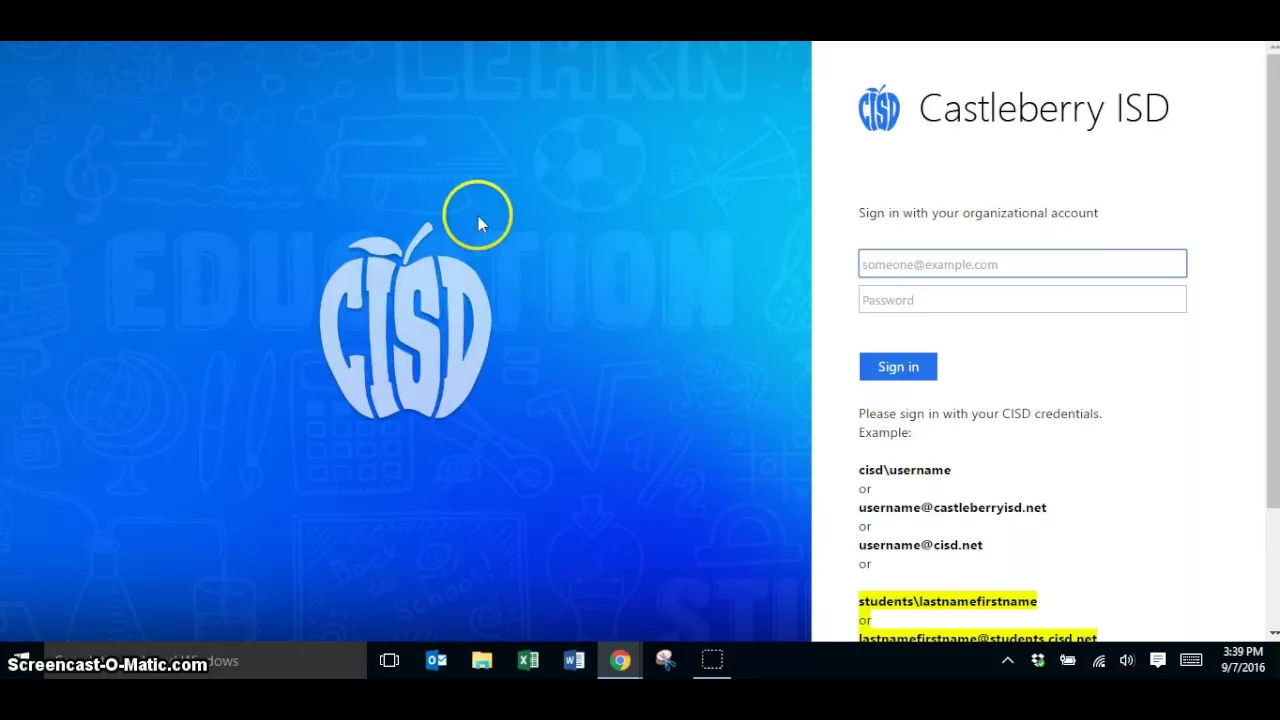Screen dimensions: 1280x720
Task: Open Word from the taskbar
Action: pos(574,661)
